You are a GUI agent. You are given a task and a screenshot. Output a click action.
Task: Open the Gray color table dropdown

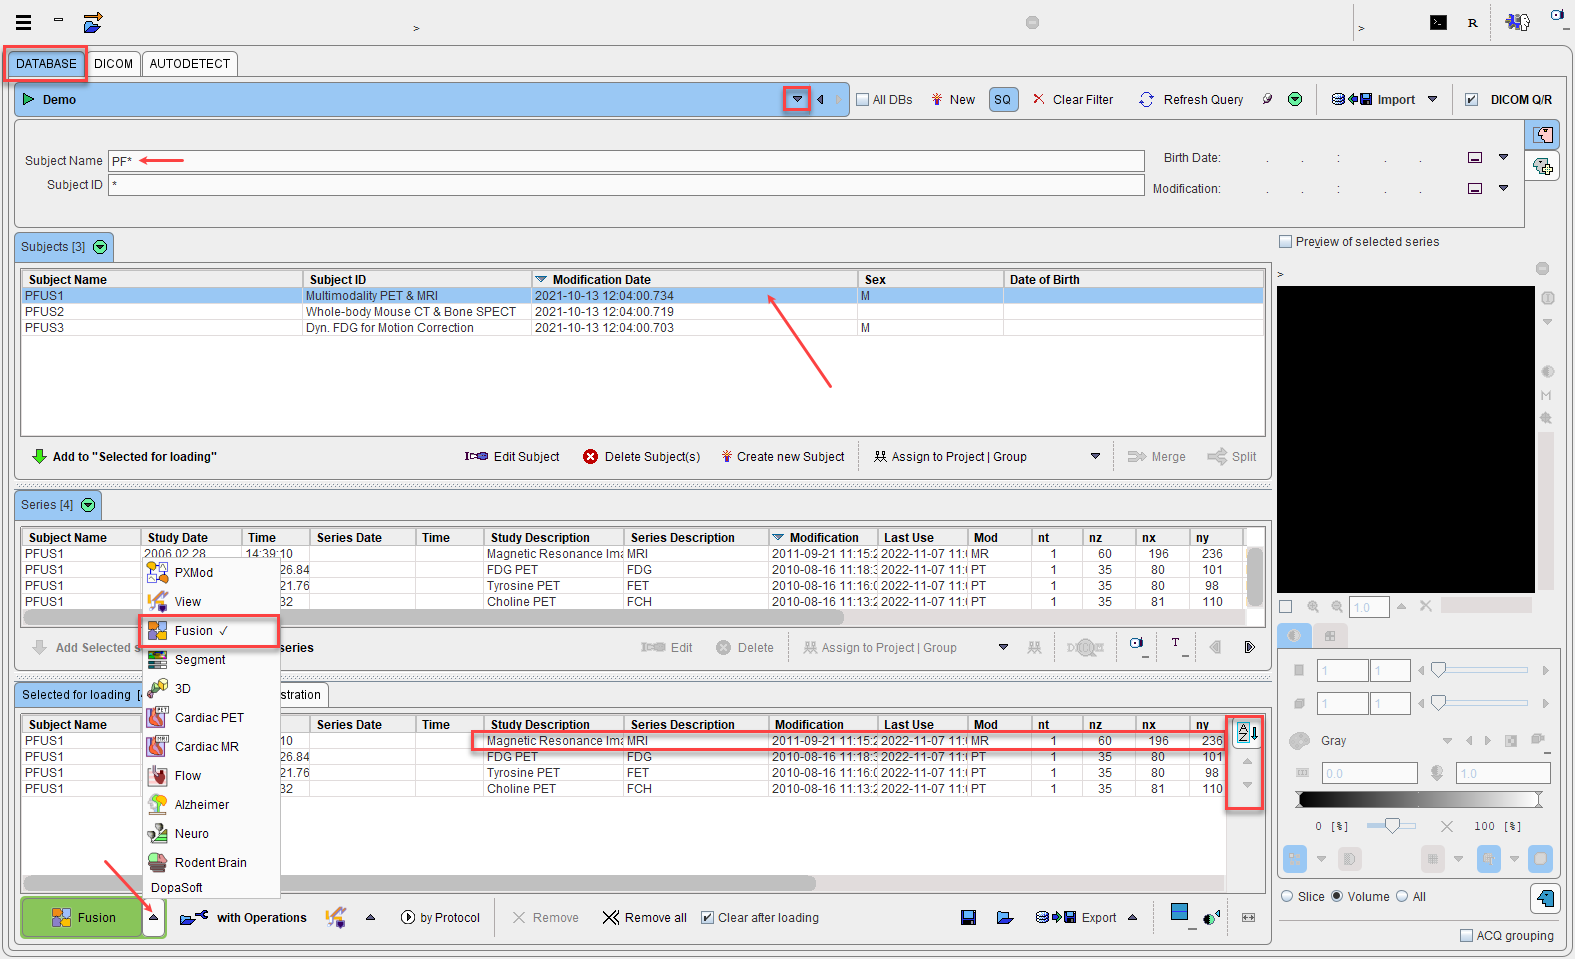point(1447,741)
